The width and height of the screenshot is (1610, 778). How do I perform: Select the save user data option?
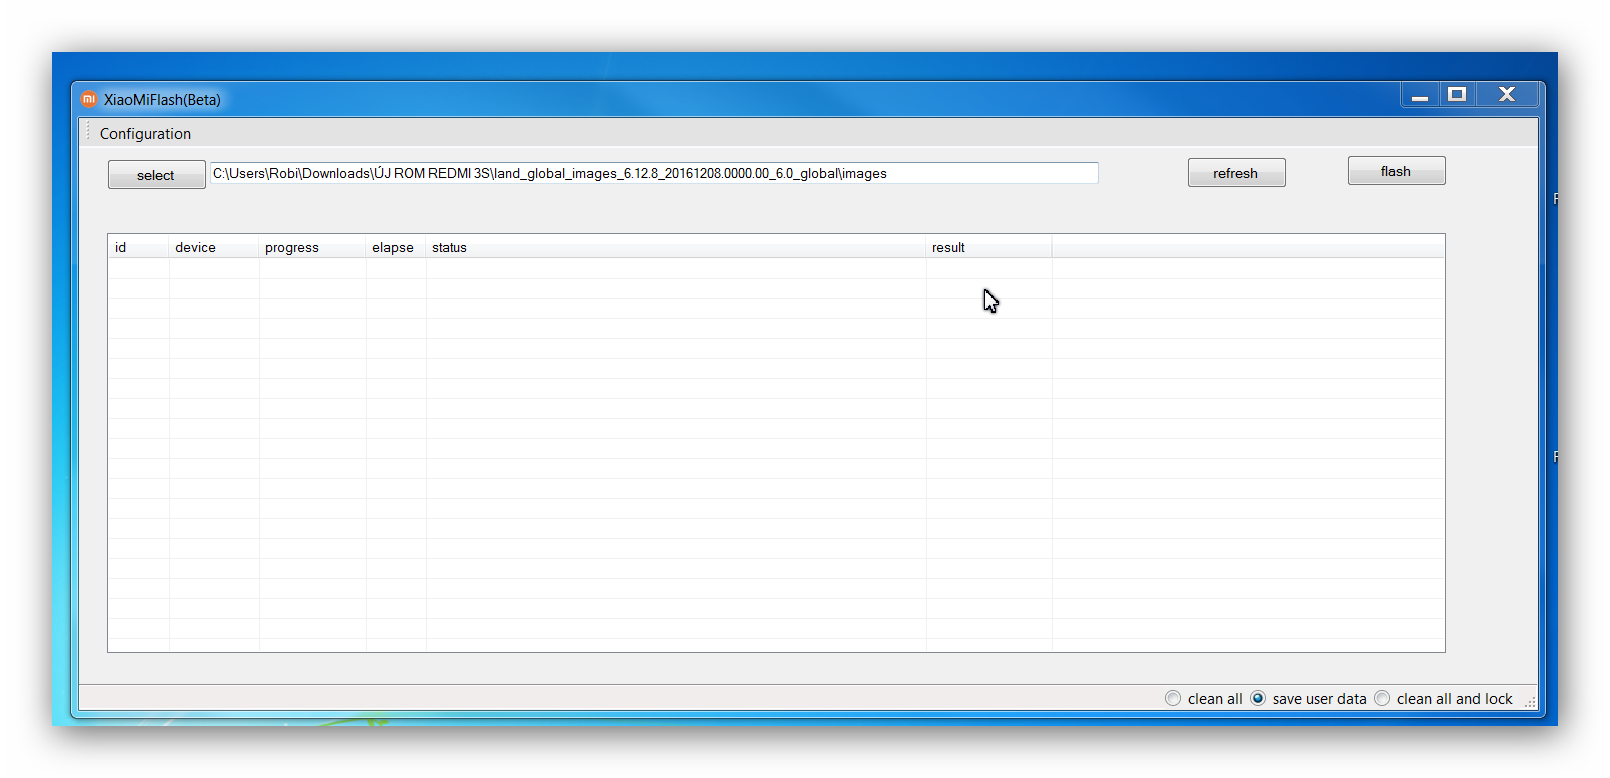[x=1309, y=699]
